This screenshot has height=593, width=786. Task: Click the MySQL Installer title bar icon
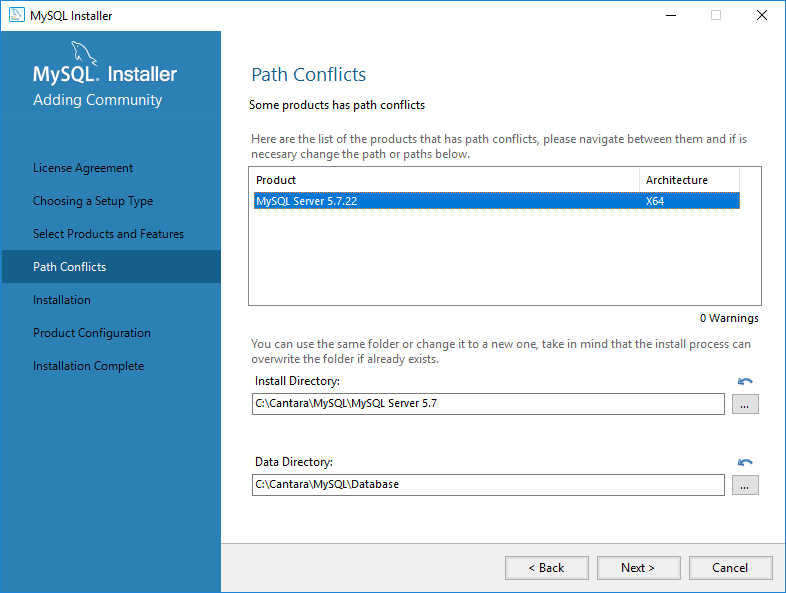[x=15, y=15]
